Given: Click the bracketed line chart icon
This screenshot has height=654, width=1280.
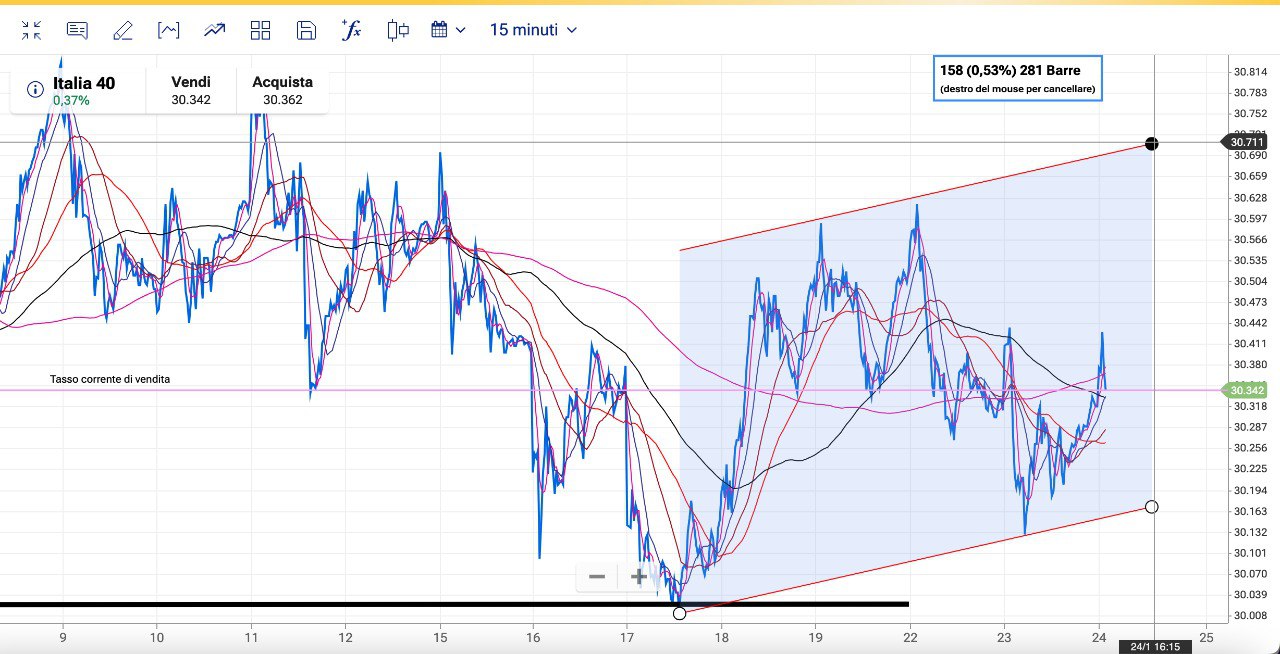Looking at the screenshot, I should click(x=169, y=30).
